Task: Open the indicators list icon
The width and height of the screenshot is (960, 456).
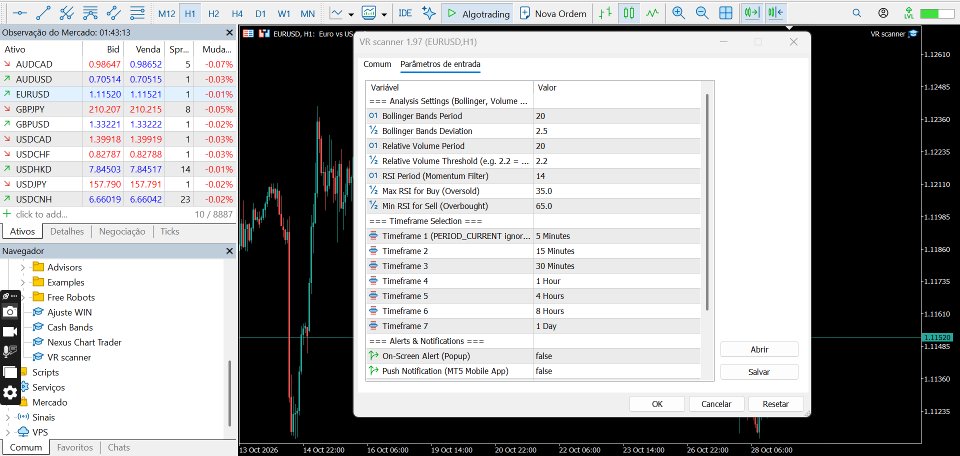Action: point(369,13)
